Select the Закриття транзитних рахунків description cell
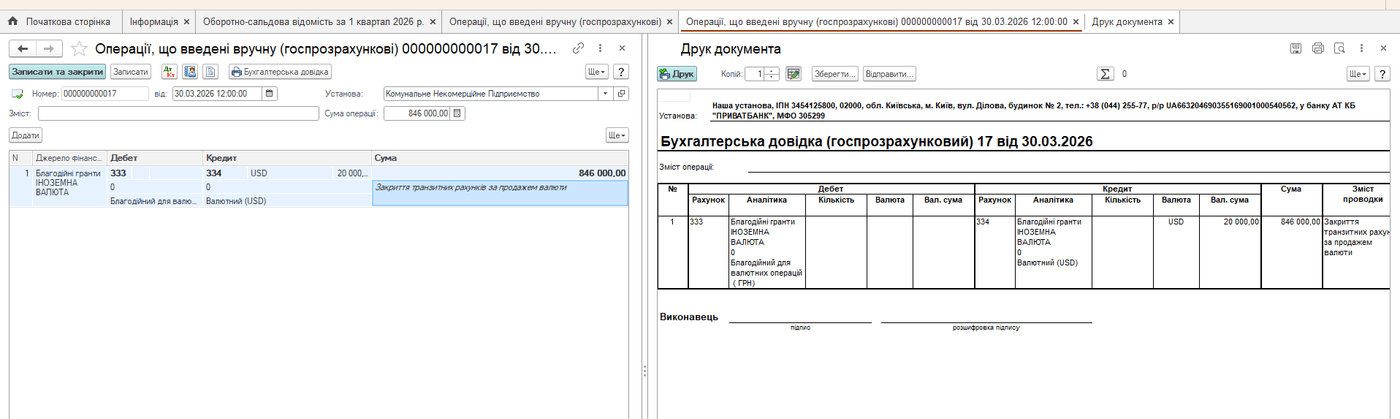The image size is (1400, 419). pos(500,193)
